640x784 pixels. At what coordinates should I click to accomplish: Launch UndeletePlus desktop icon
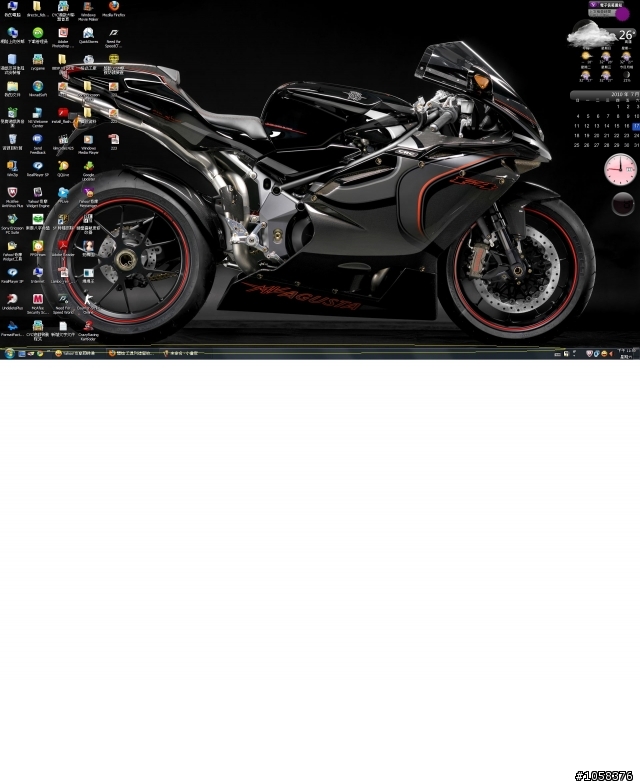pyautogui.click(x=12, y=302)
